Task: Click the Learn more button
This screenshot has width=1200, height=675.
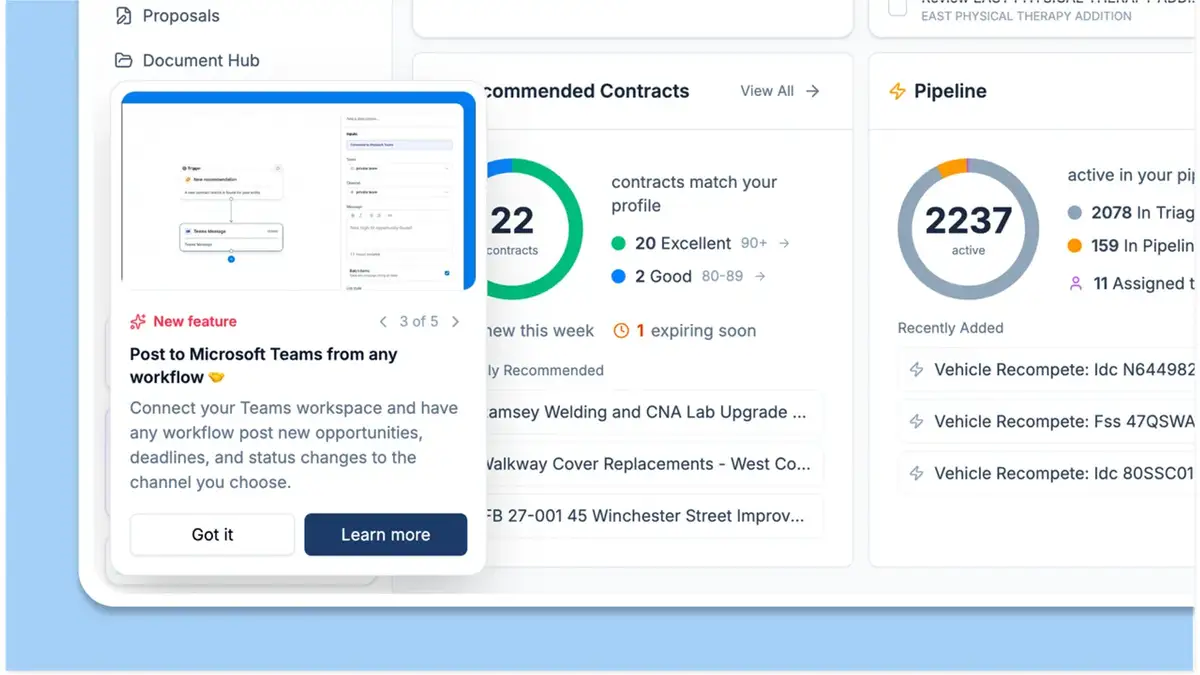Action: [386, 535]
